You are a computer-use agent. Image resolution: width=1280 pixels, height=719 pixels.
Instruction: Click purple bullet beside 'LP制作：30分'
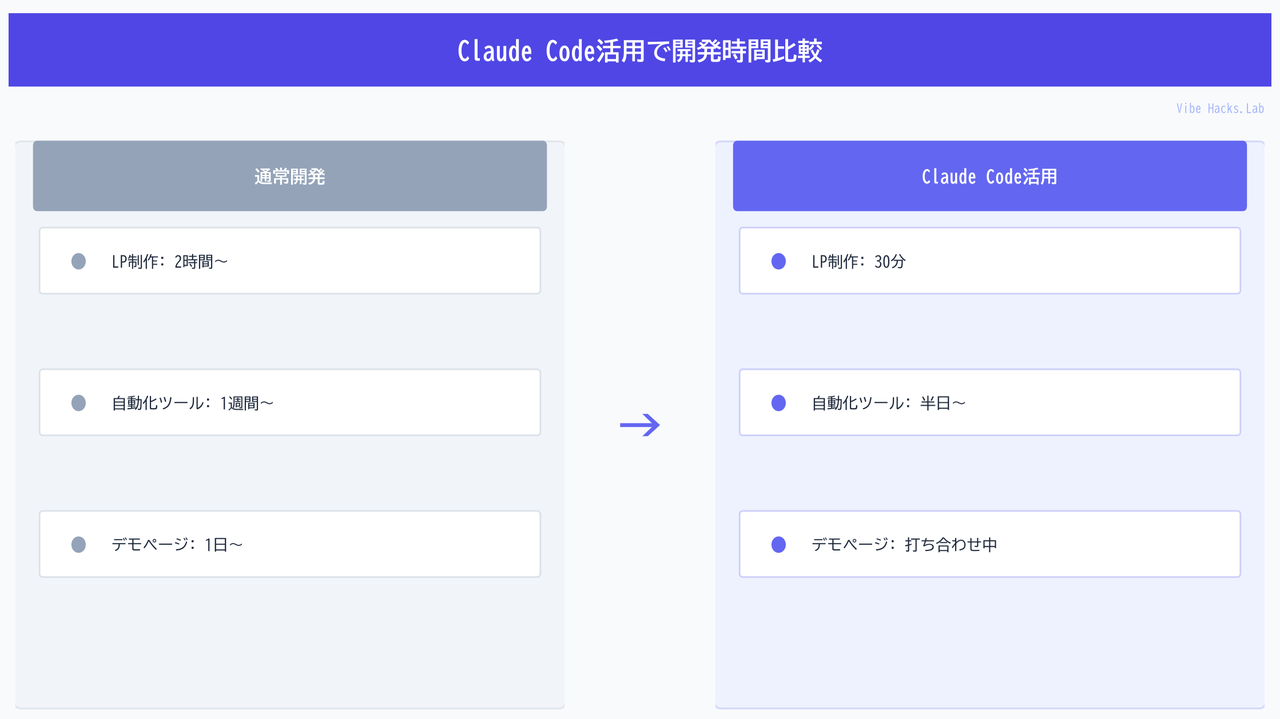click(779, 261)
